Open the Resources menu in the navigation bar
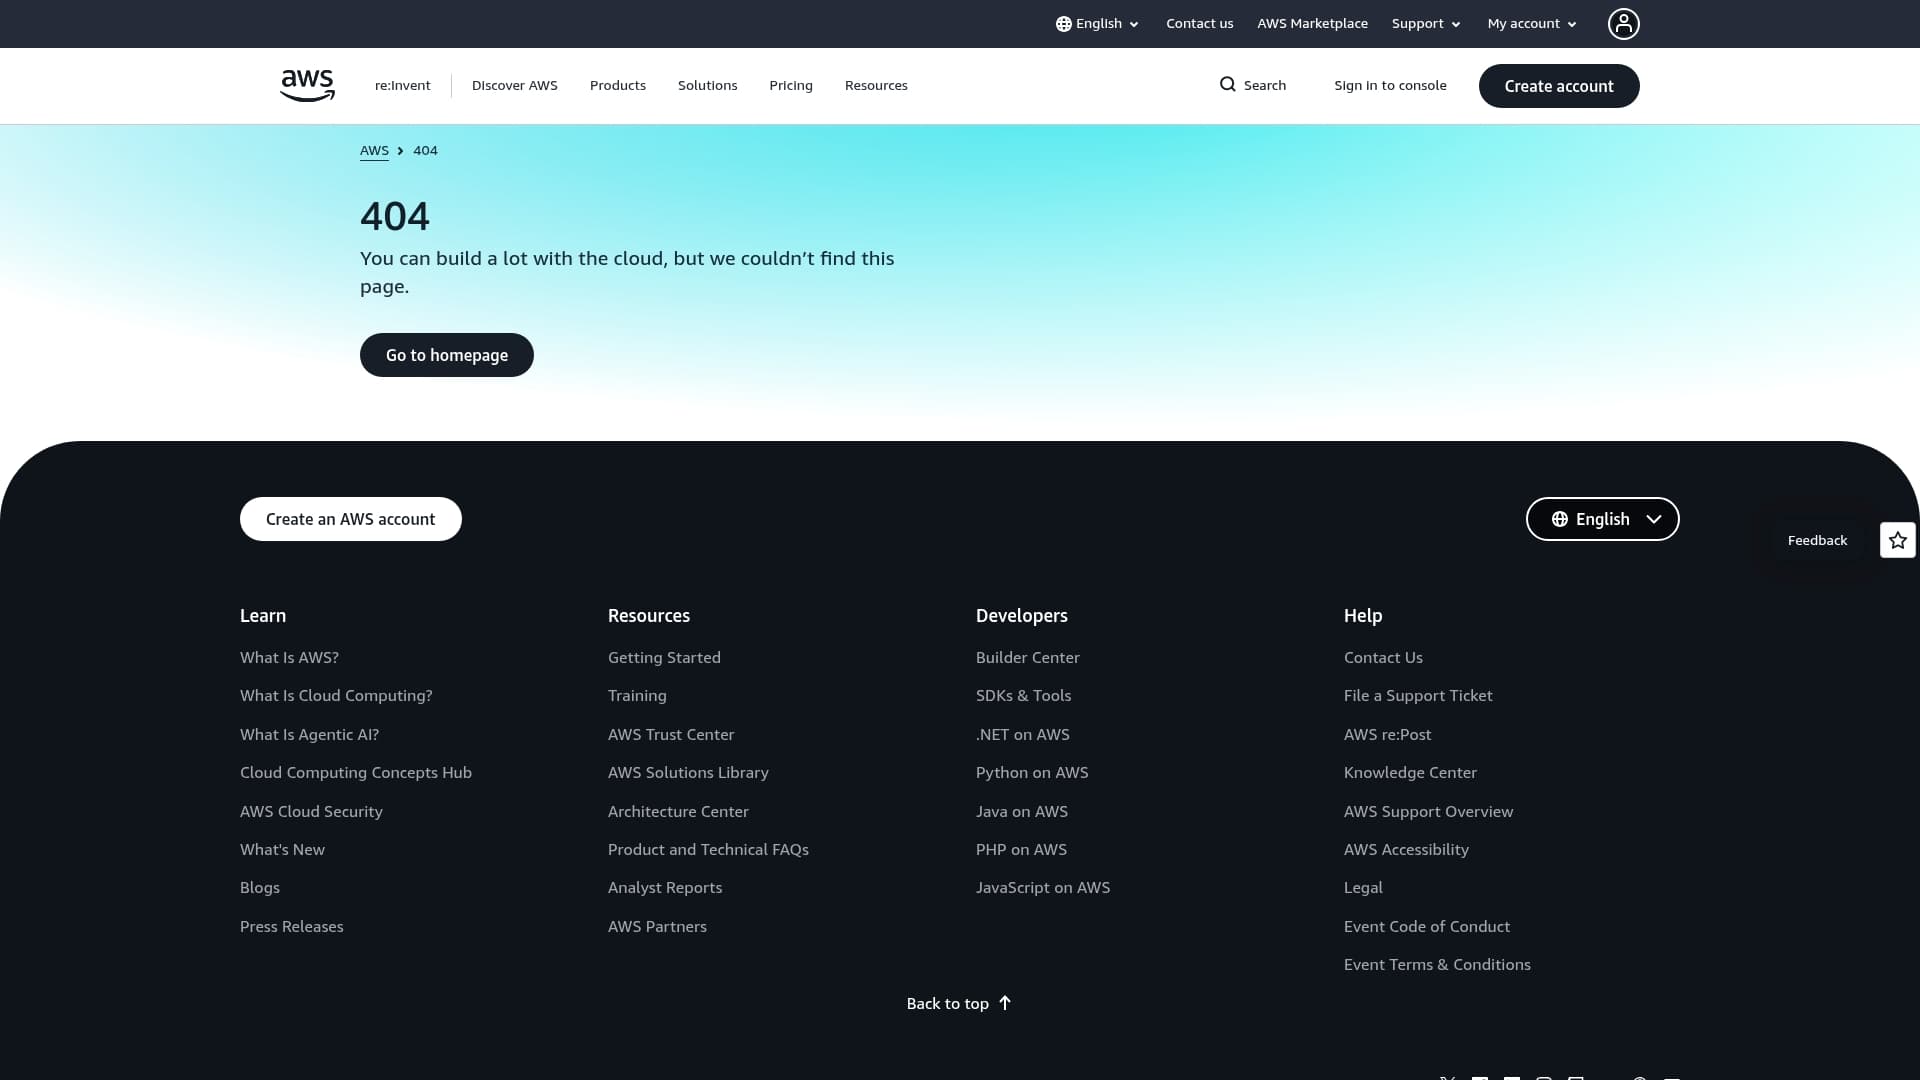The image size is (1920, 1080). [876, 85]
